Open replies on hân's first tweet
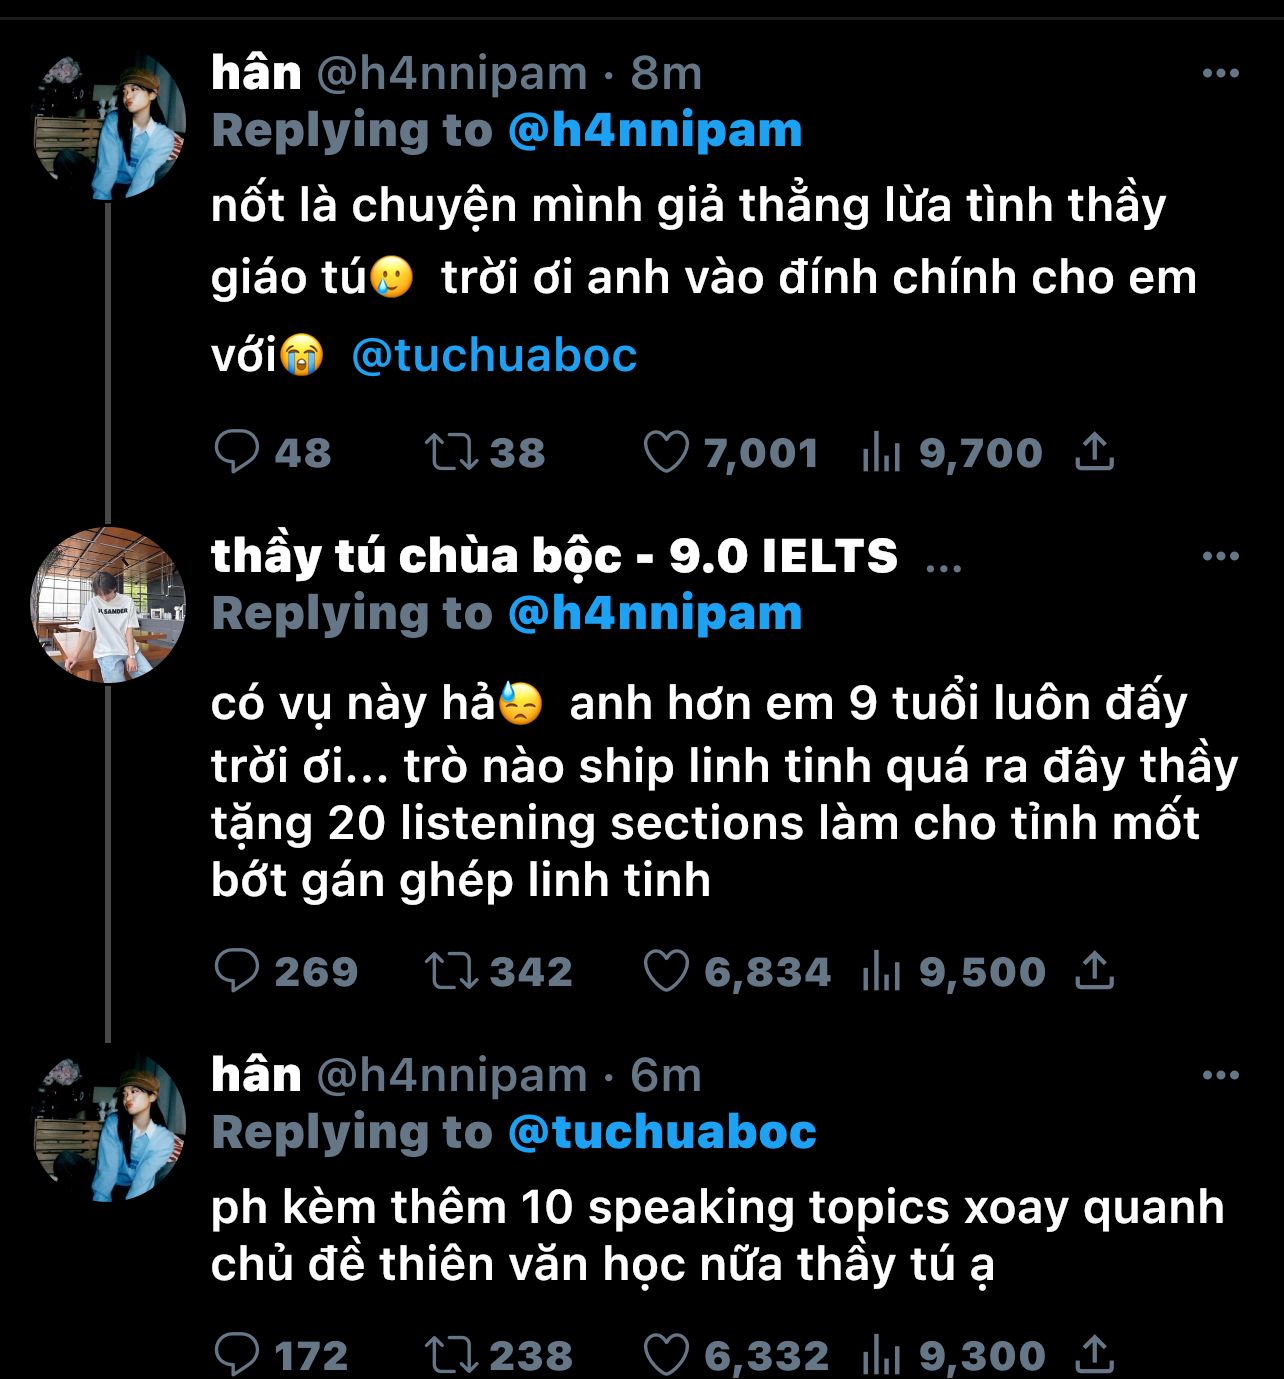The image size is (1284, 1379). click(237, 452)
